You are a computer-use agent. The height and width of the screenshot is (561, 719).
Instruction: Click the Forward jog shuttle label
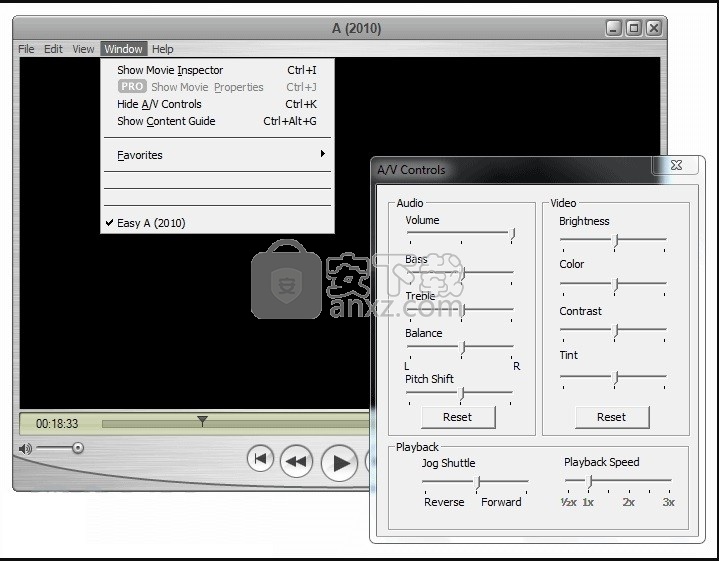[501, 502]
